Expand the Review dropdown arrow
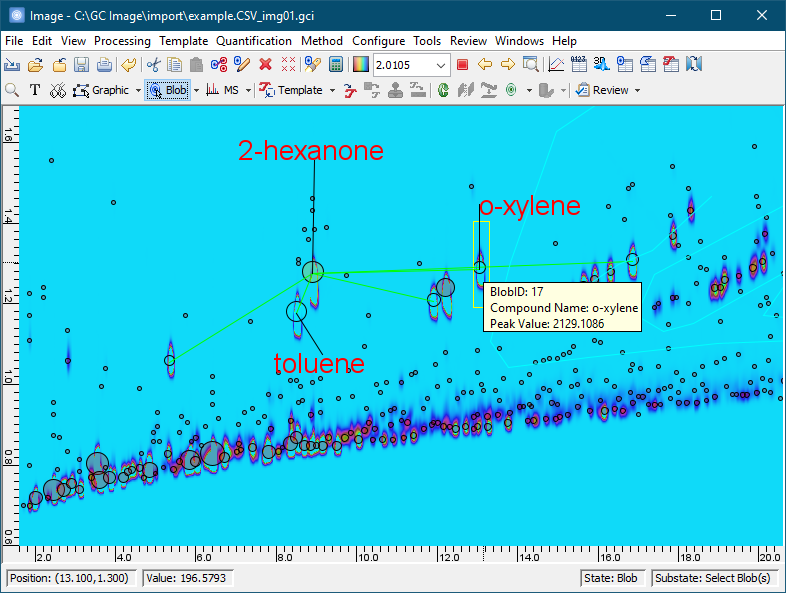 pos(637,90)
